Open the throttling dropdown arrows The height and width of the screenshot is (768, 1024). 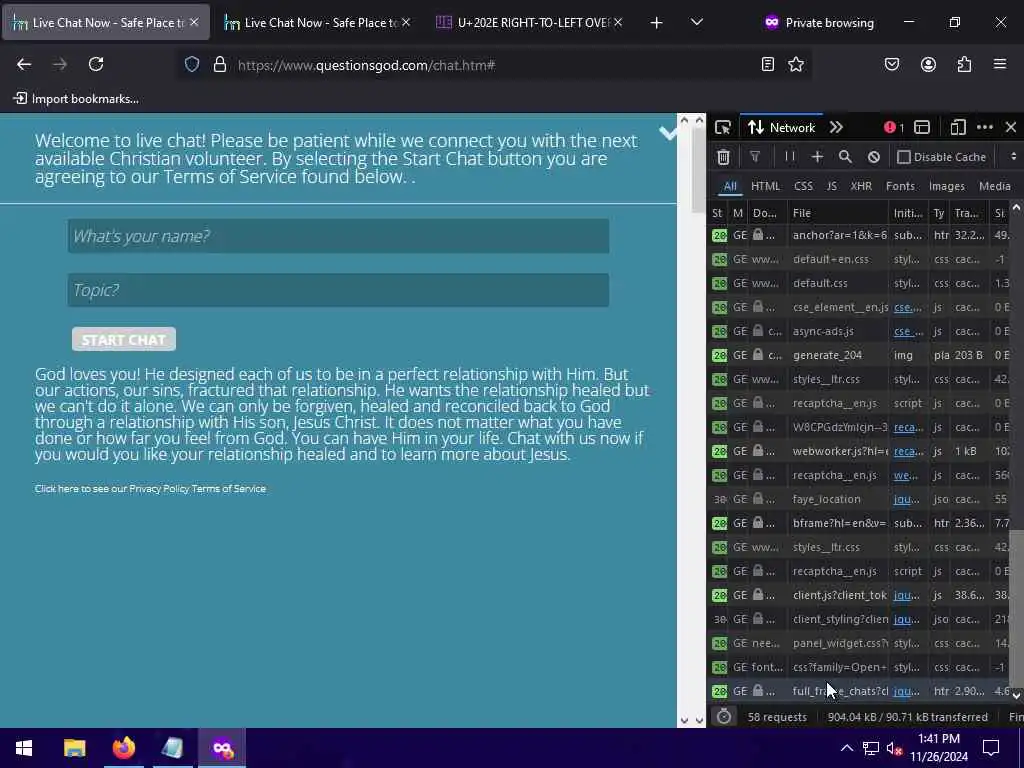1013,157
